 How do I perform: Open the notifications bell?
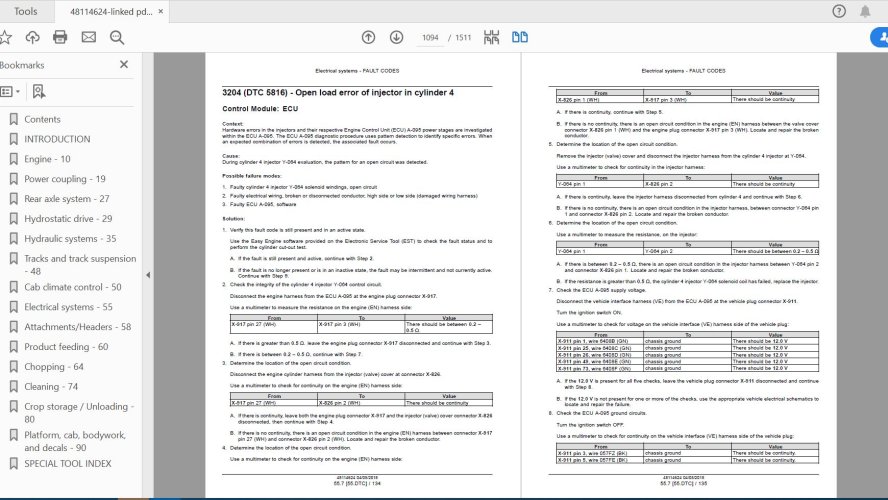coord(865,11)
